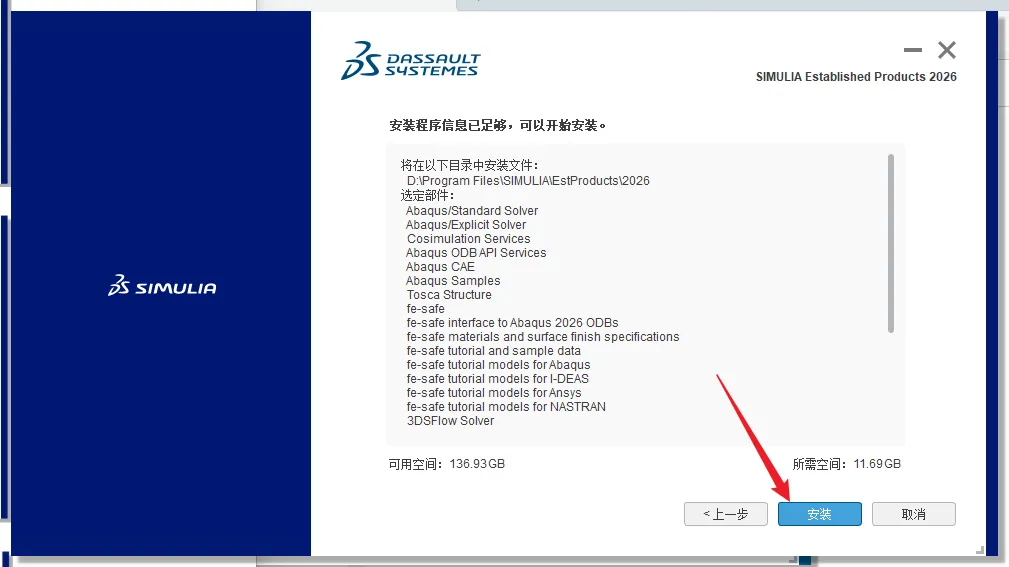Screen dimensions: 1009x567
Task: Click the Dassault Systèmes logo
Action: click(x=411, y=61)
